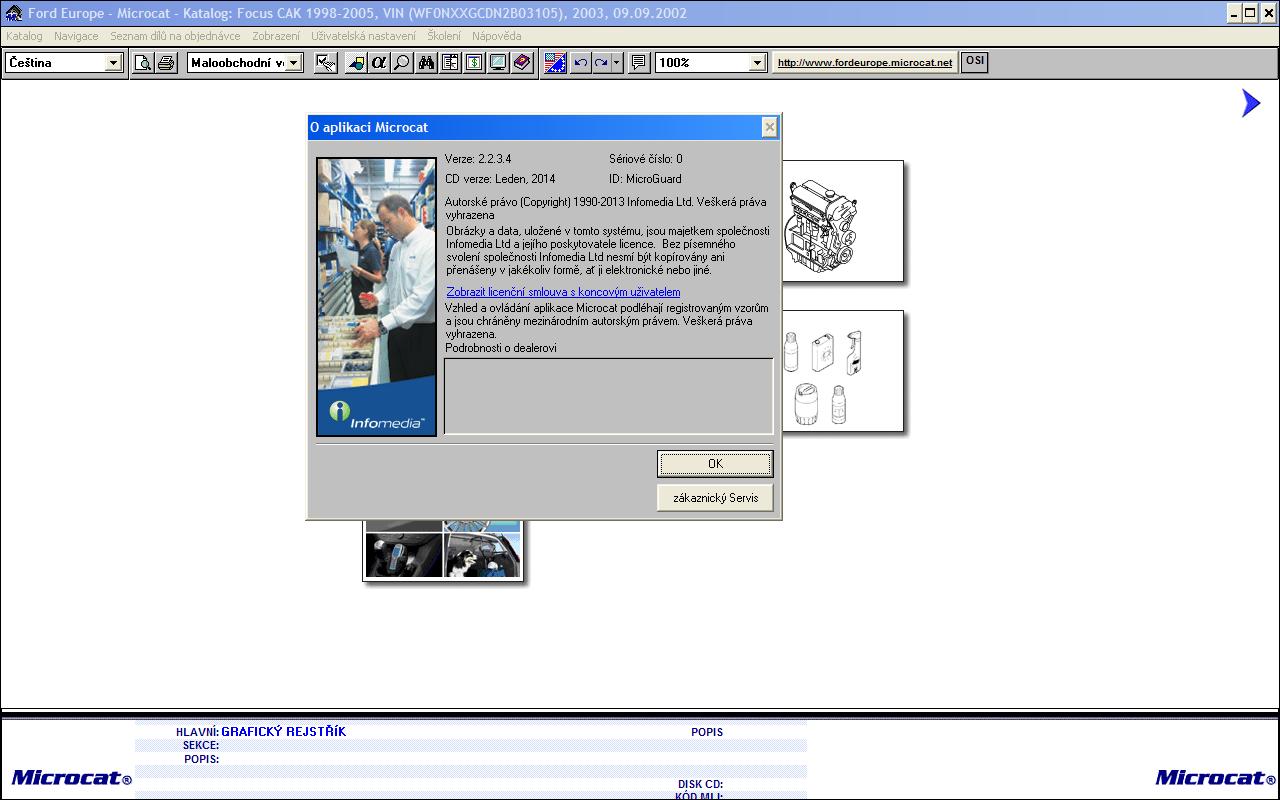Screen dimensions: 1280x800
Task: Click the undo arrow icon
Action: [580, 63]
